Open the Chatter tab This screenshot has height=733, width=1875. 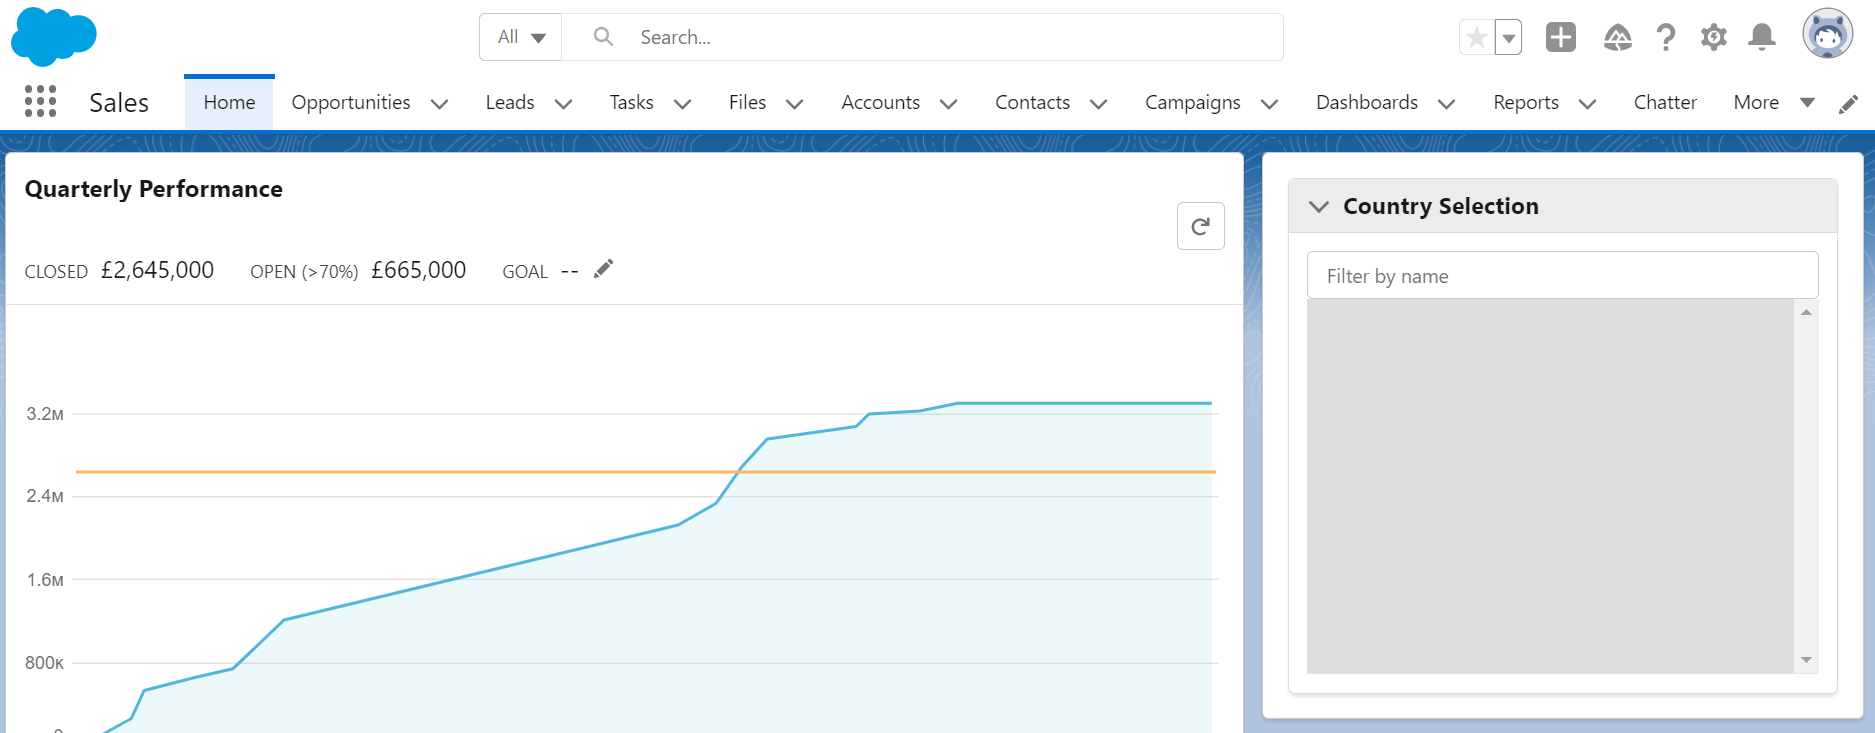1665,102
